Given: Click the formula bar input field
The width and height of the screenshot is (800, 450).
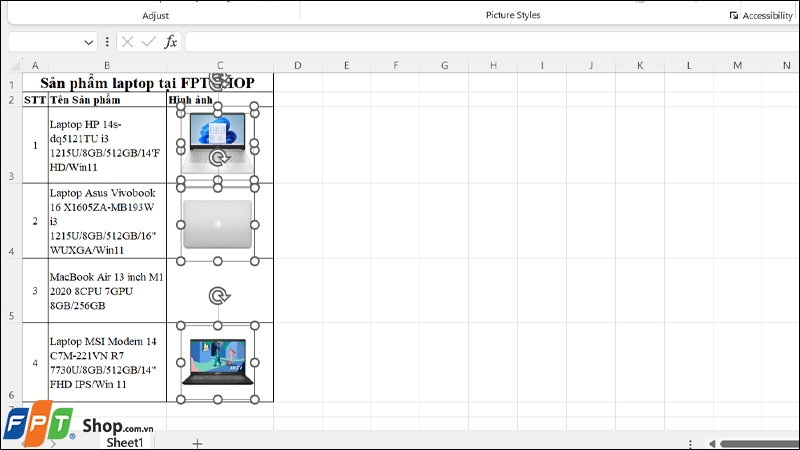Looking at the screenshot, I should (x=492, y=42).
